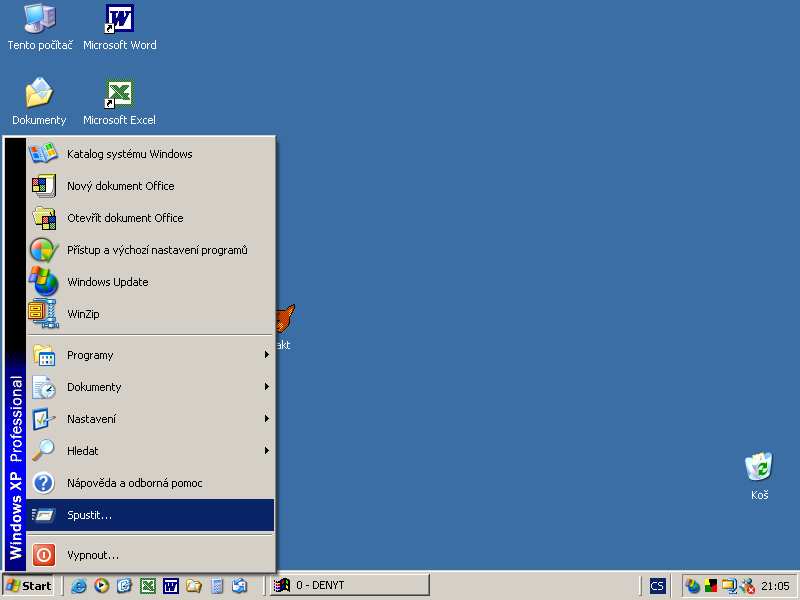
Task: Open folder icon in Quick Launch
Action: point(193,585)
